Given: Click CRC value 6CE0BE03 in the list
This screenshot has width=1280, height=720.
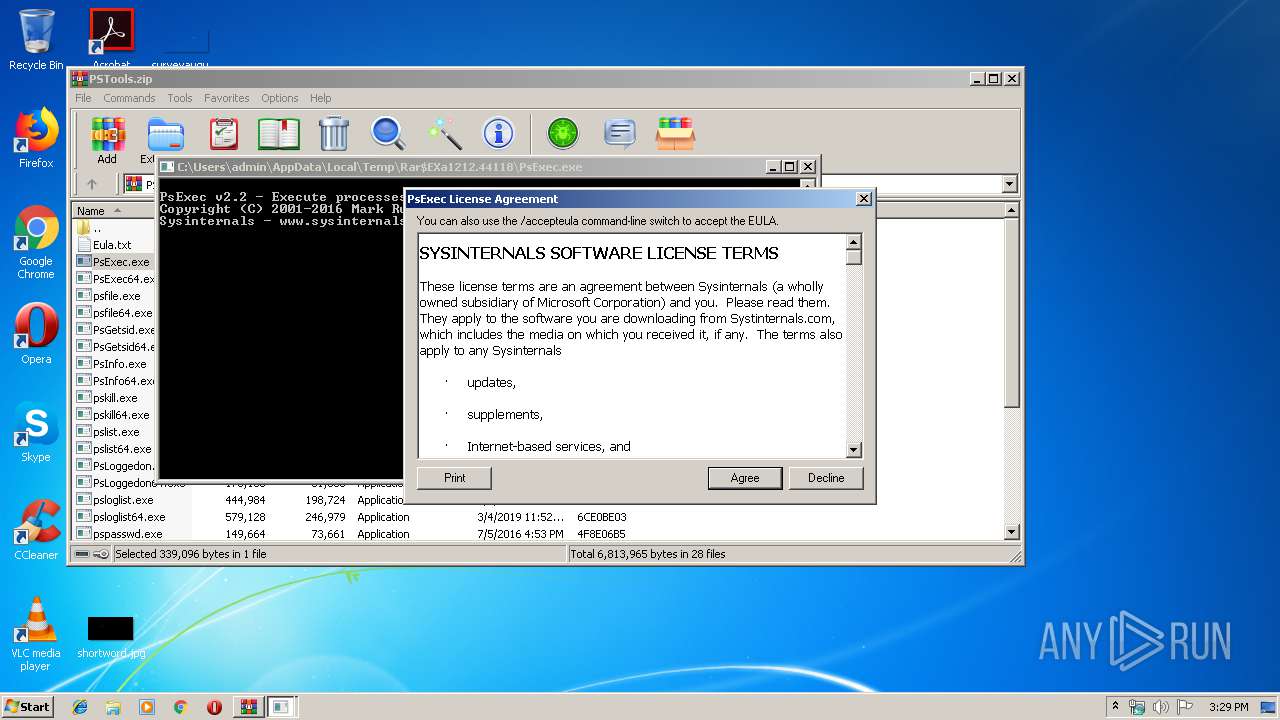Looking at the screenshot, I should [601, 517].
